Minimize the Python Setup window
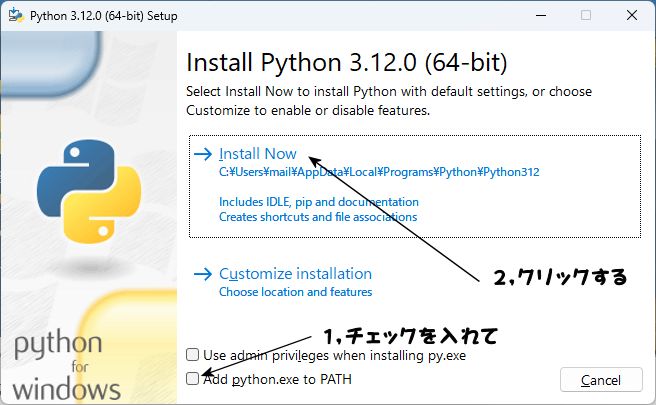 click(x=541, y=15)
